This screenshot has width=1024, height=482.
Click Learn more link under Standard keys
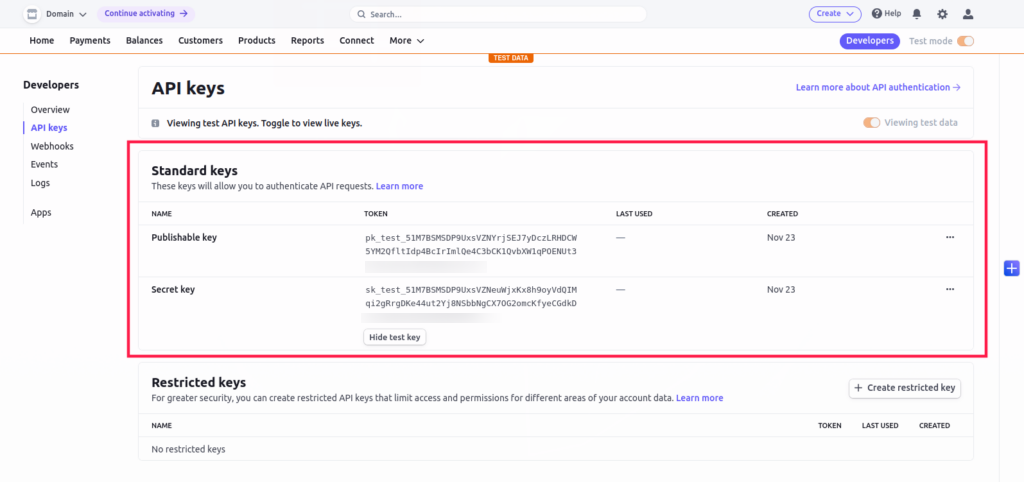point(400,186)
